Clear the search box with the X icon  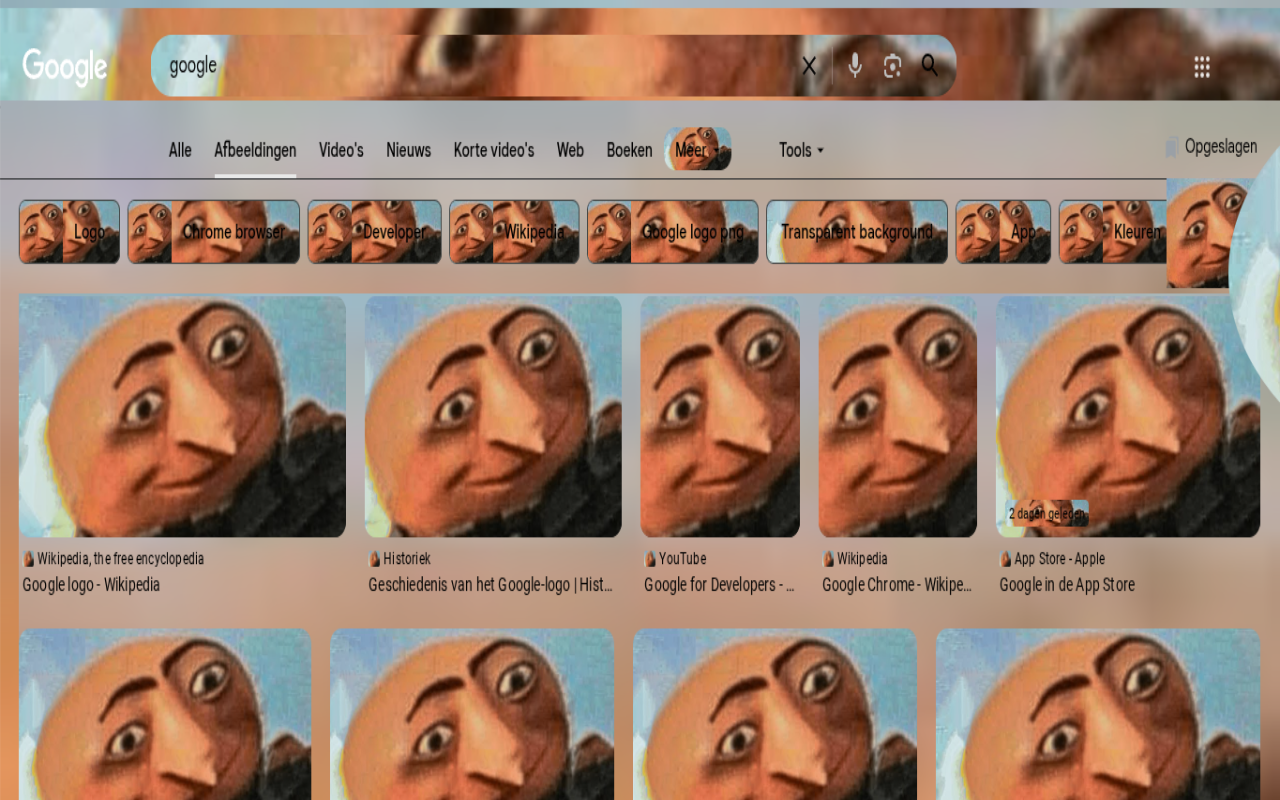point(809,66)
